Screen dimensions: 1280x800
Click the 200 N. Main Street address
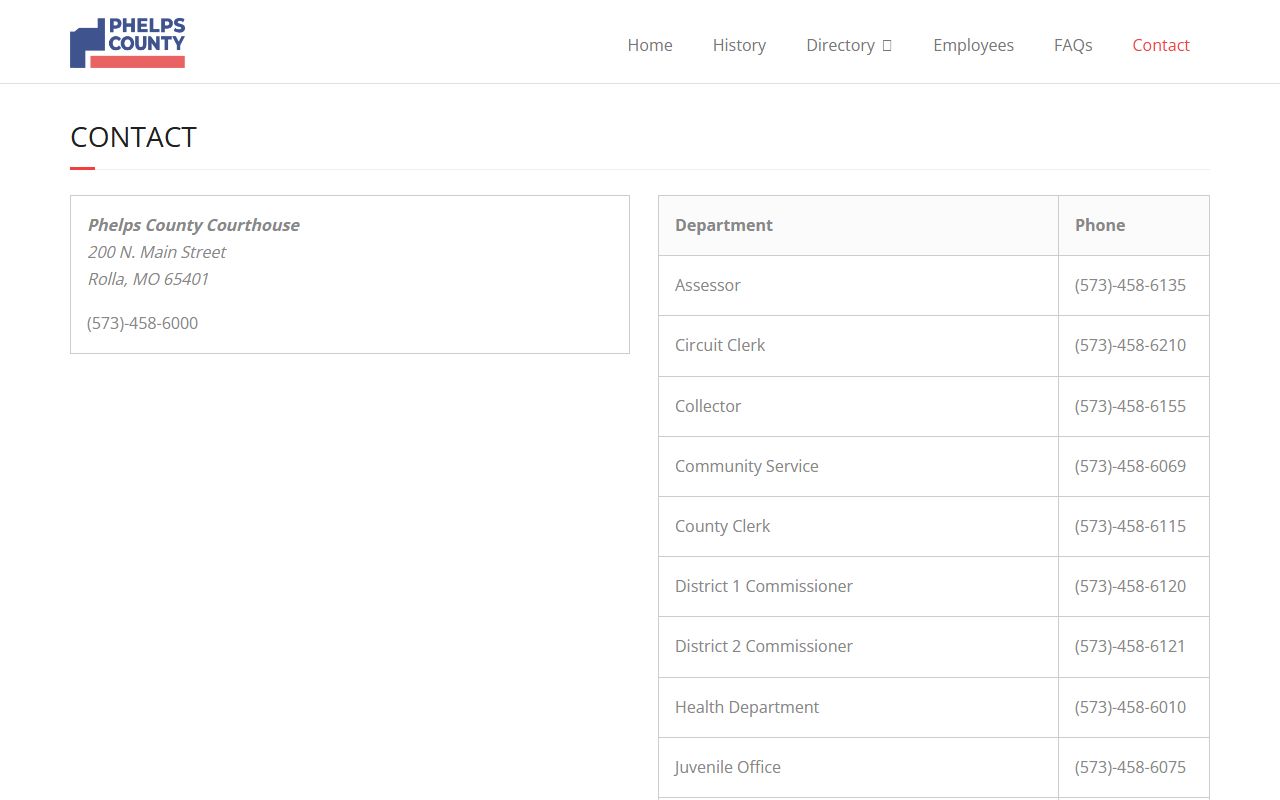[x=157, y=252]
